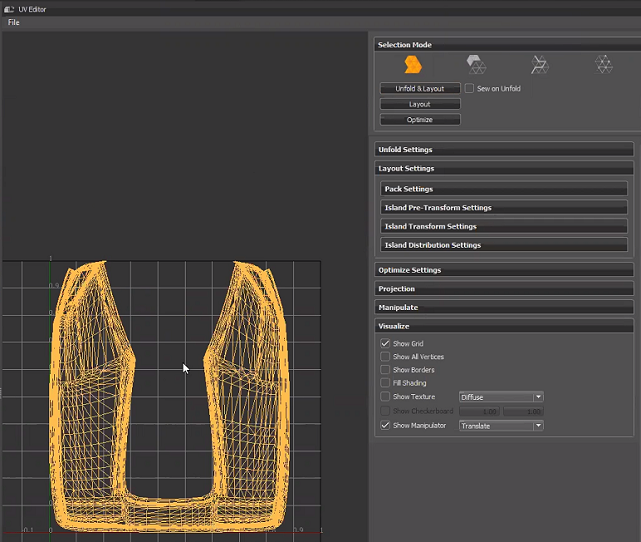
Task: Enable Show All Vertices
Action: pyautogui.click(x=386, y=357)
